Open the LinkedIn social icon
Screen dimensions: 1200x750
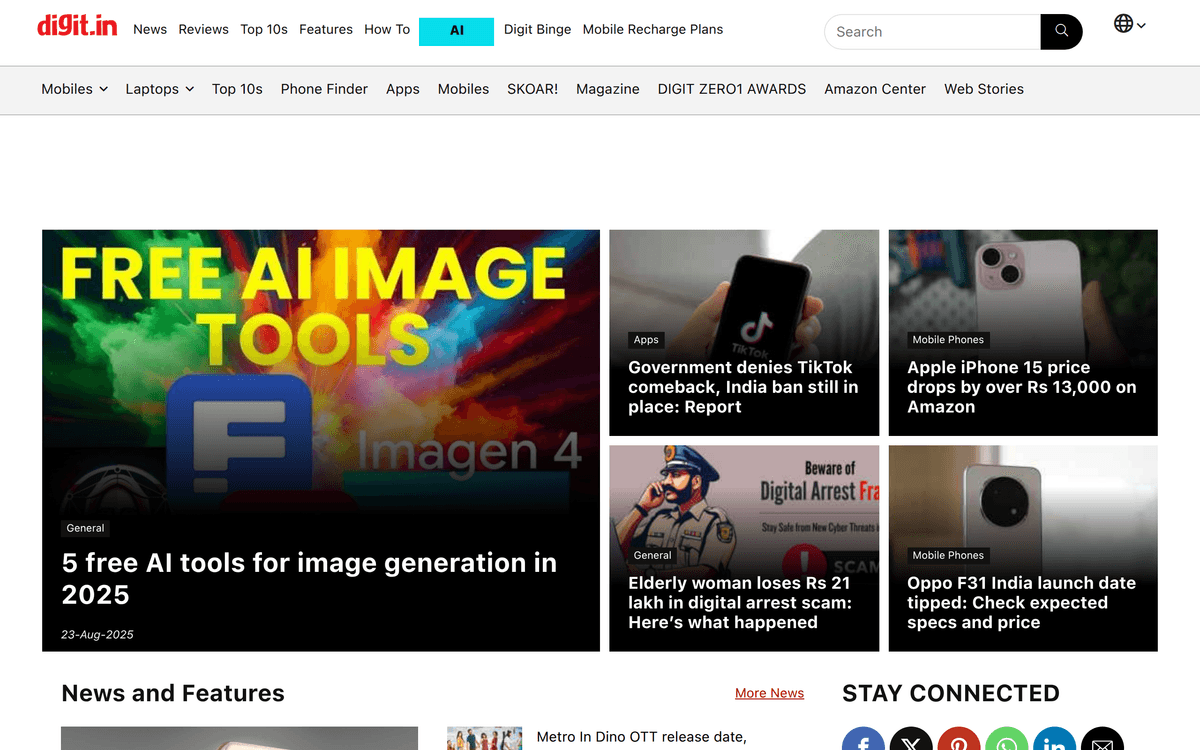click(1054, 739)
